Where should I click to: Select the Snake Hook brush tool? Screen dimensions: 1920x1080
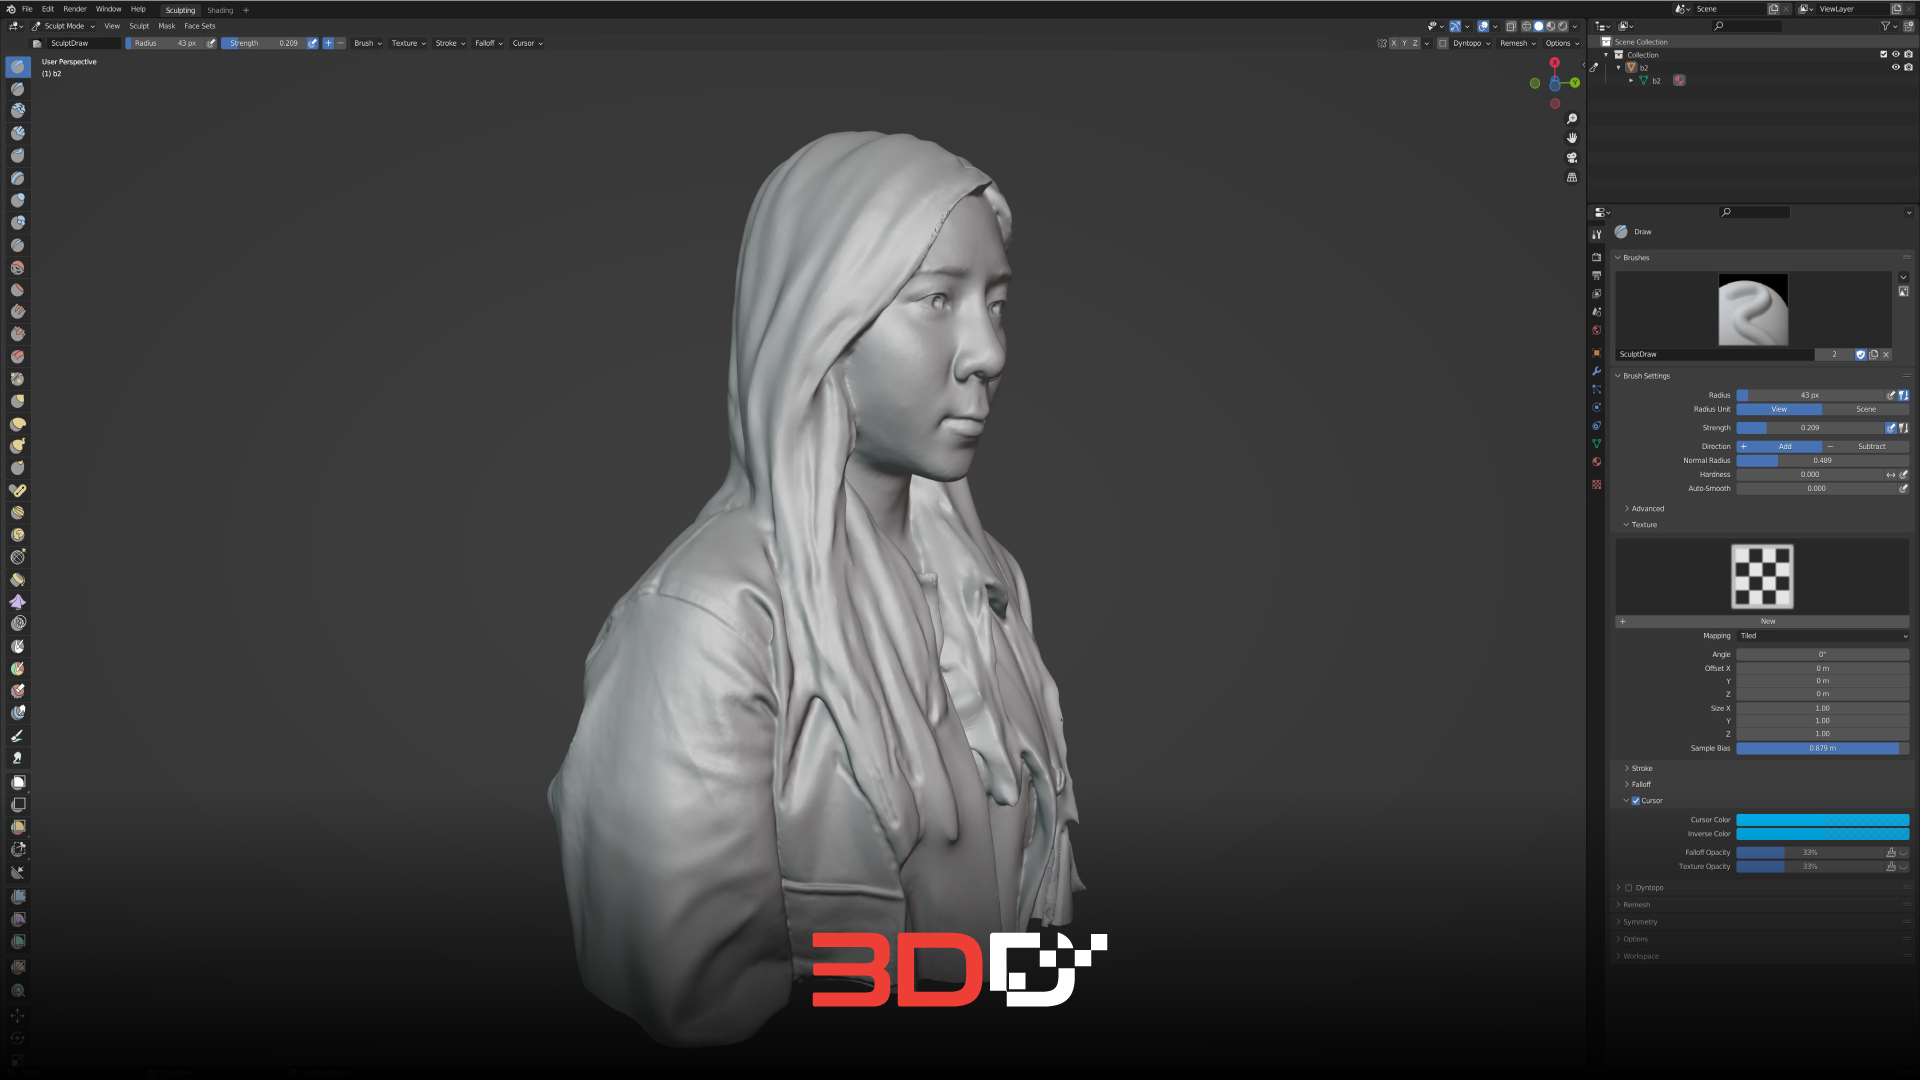tap(17, 446)
